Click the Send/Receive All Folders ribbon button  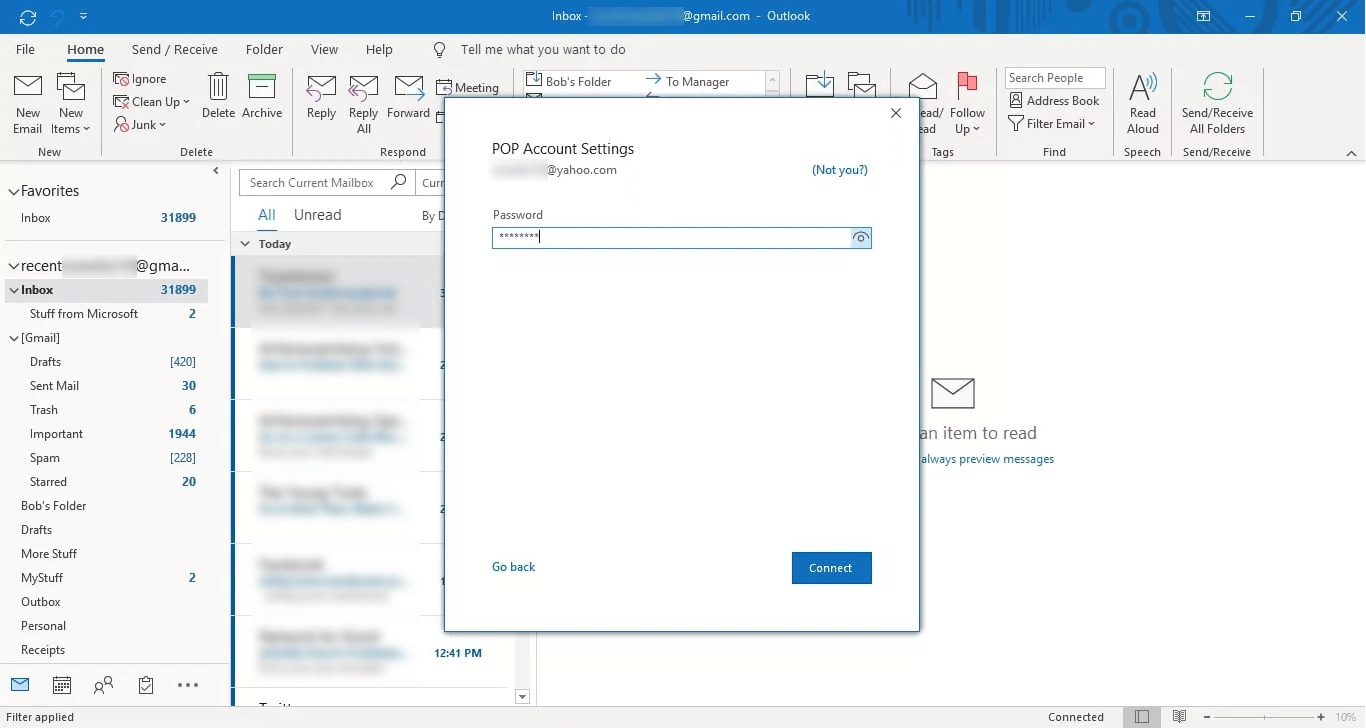(x=1217, y=104)
